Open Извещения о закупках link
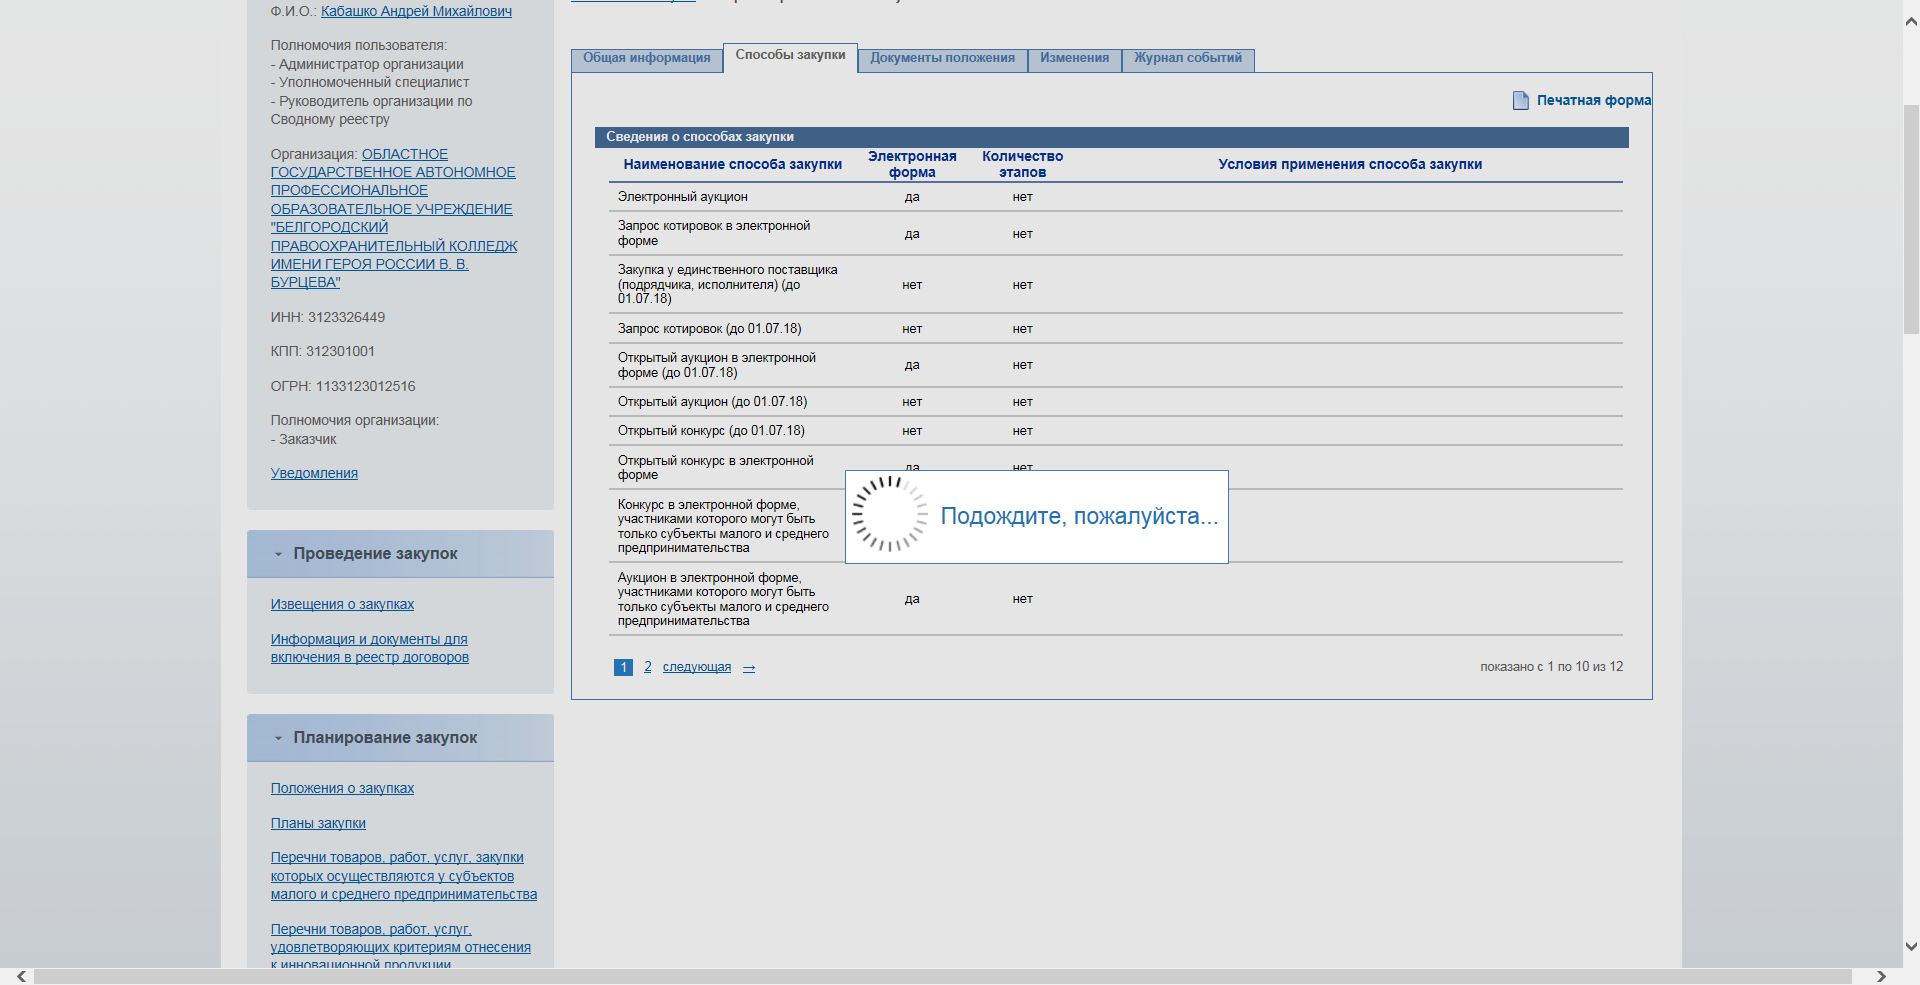Image resolution: width=1920 pixels, height=985 pixels. click(342, 605)
